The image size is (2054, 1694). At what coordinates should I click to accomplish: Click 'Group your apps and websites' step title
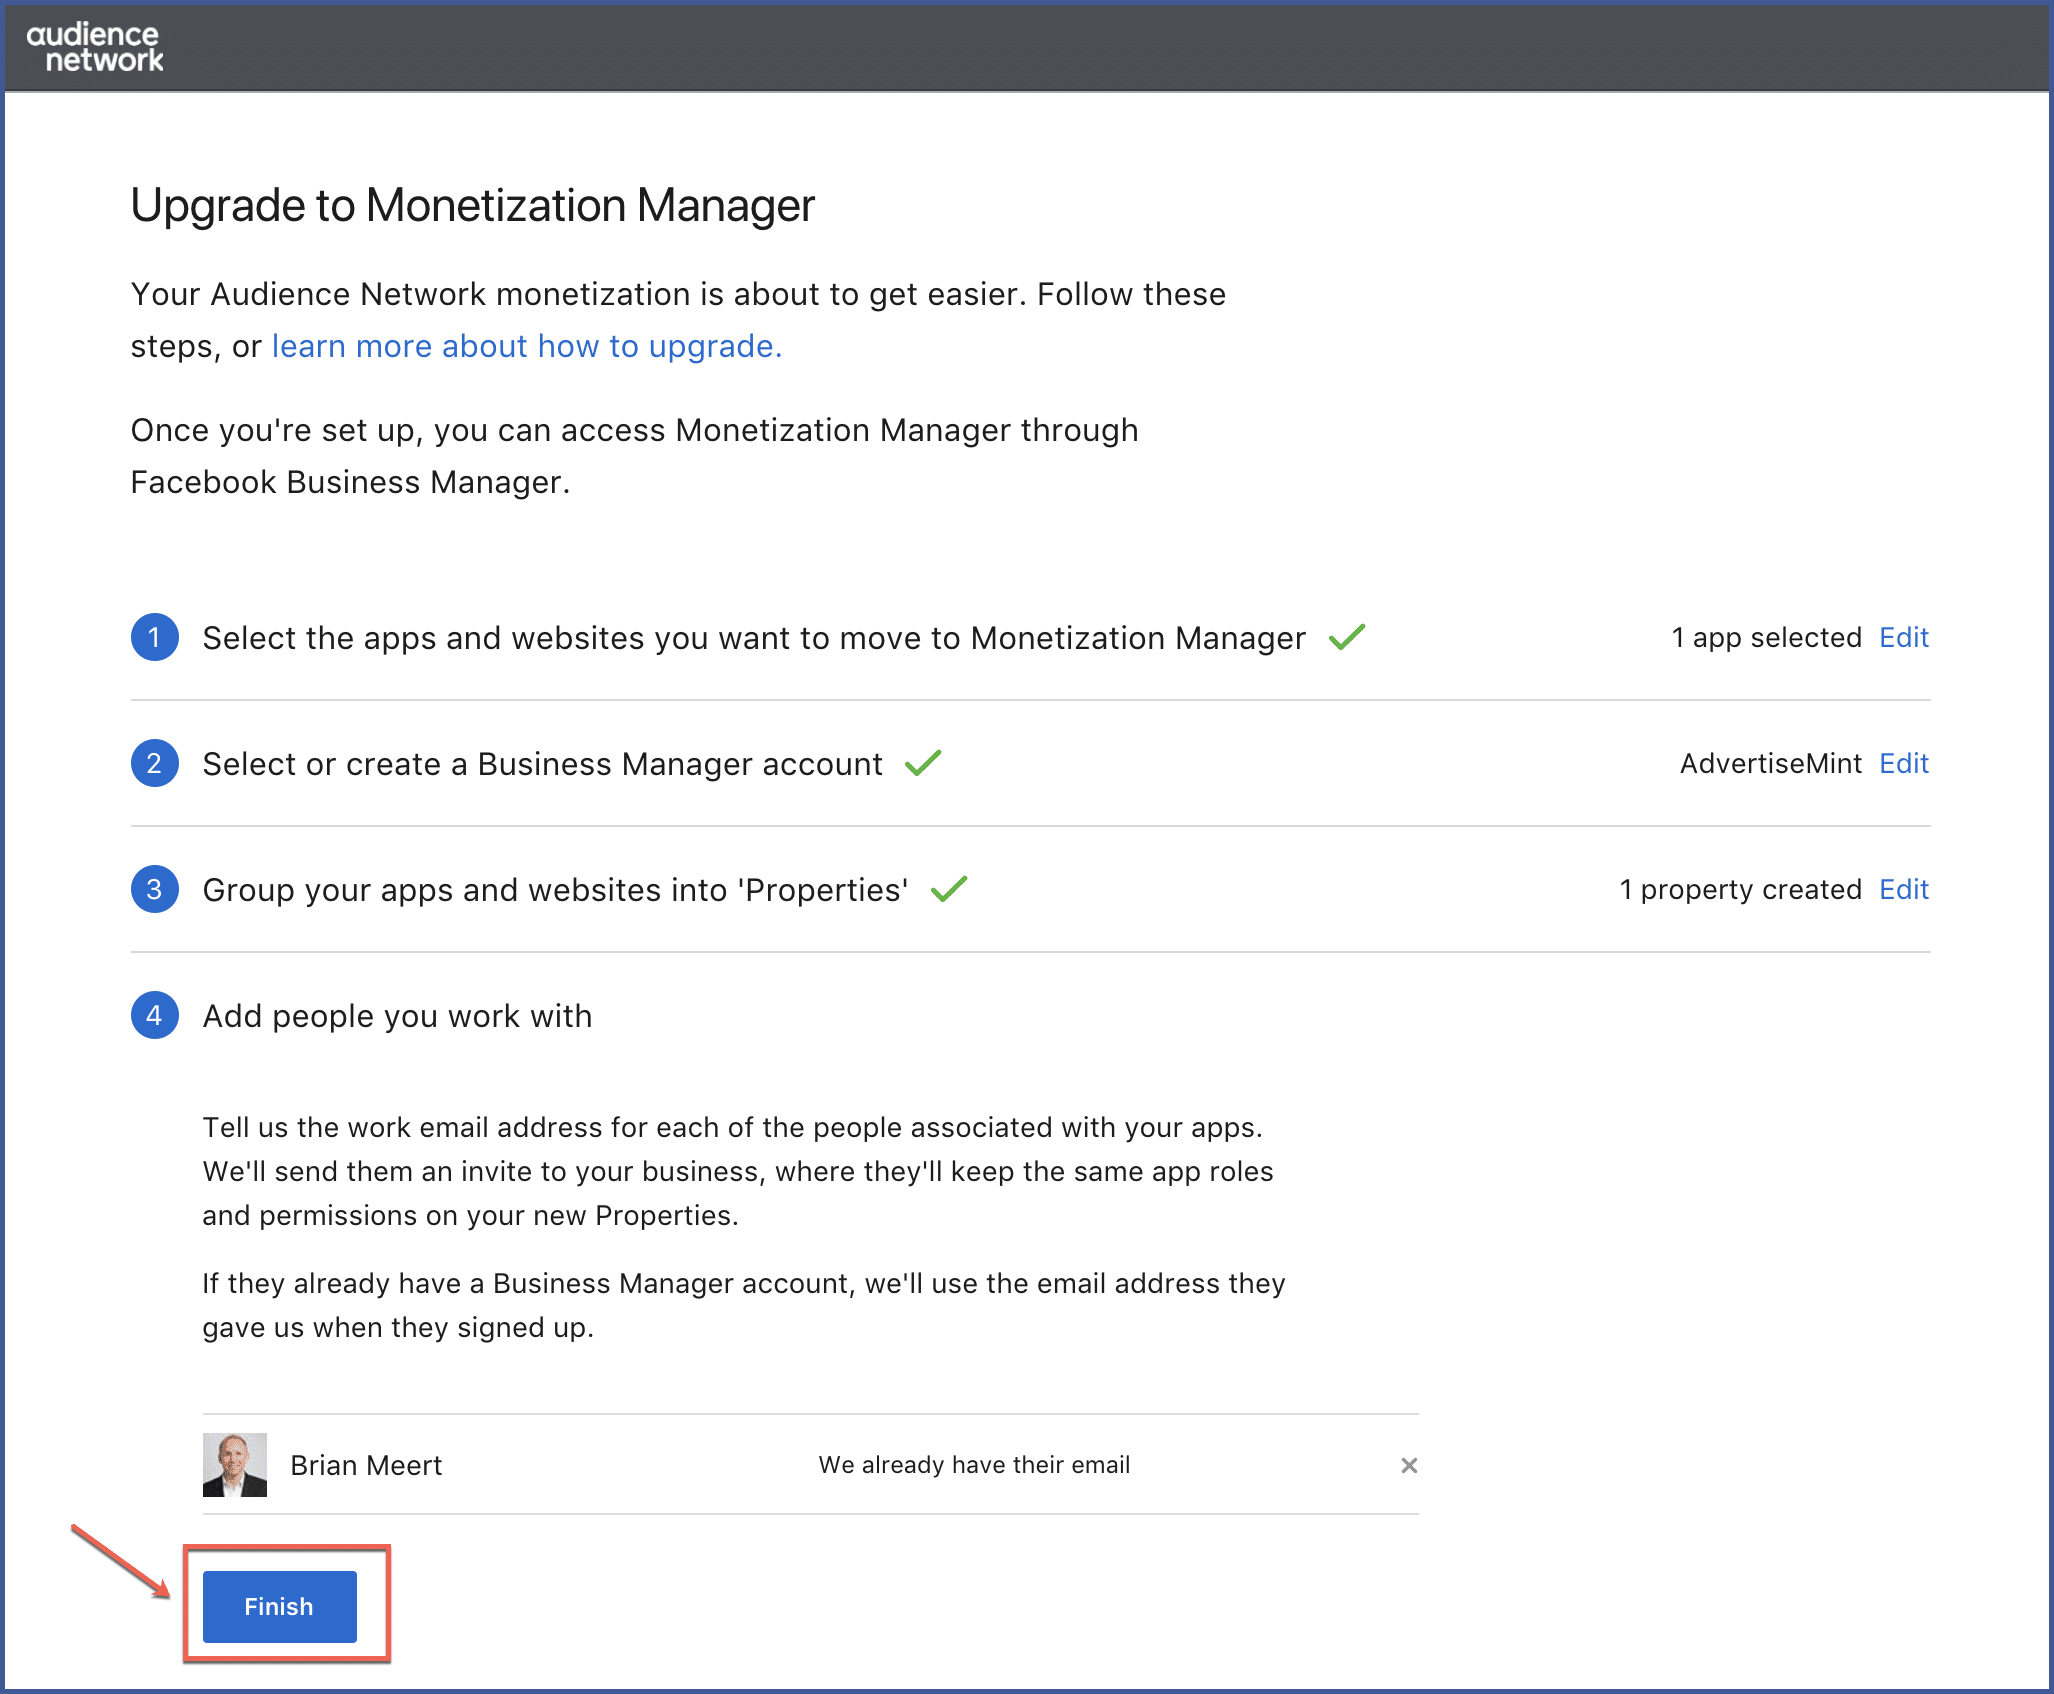556,890
